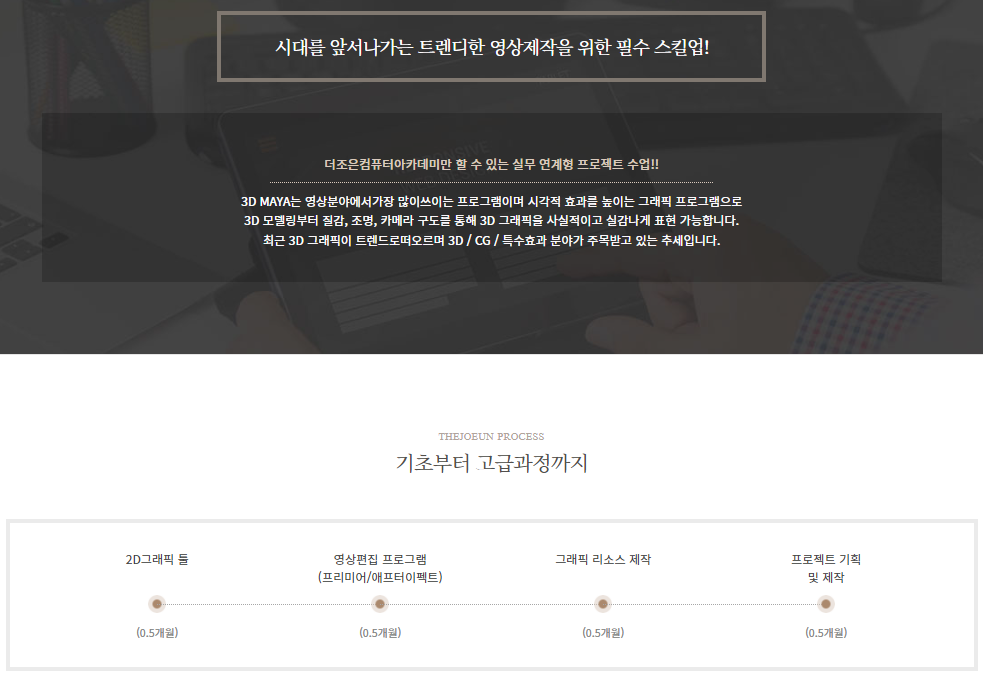The image size is (983, 678).
Task: Click the (0.5개월) duration below 영상편집 프로그램
Action: coord(380,632)
